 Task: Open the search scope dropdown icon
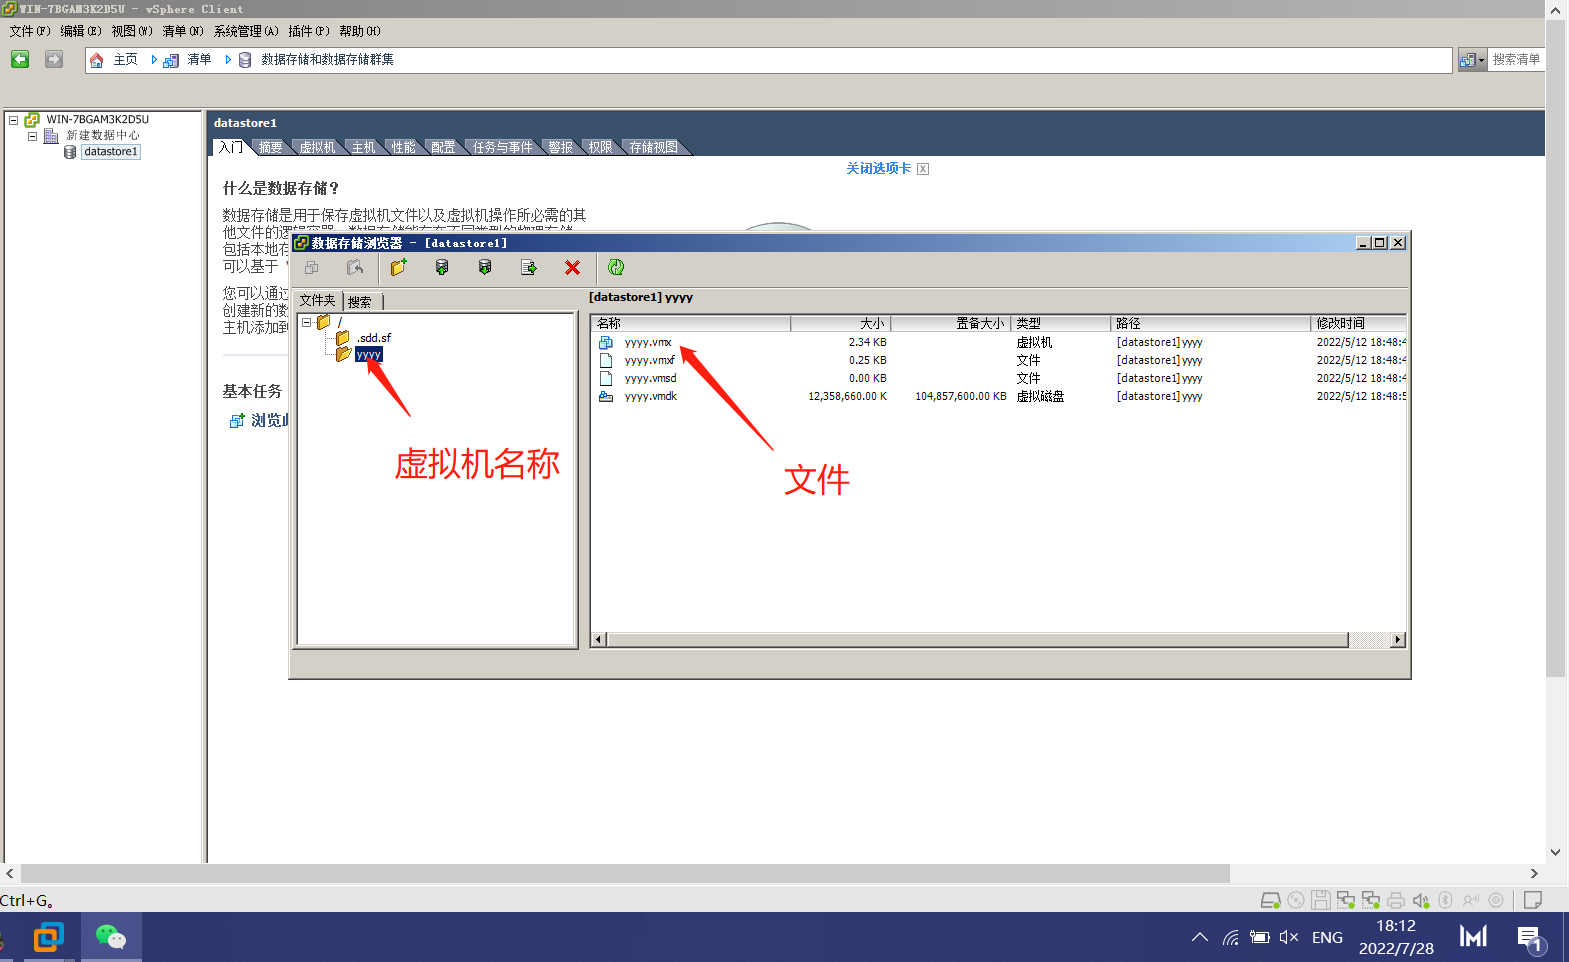click(1471, 60)
